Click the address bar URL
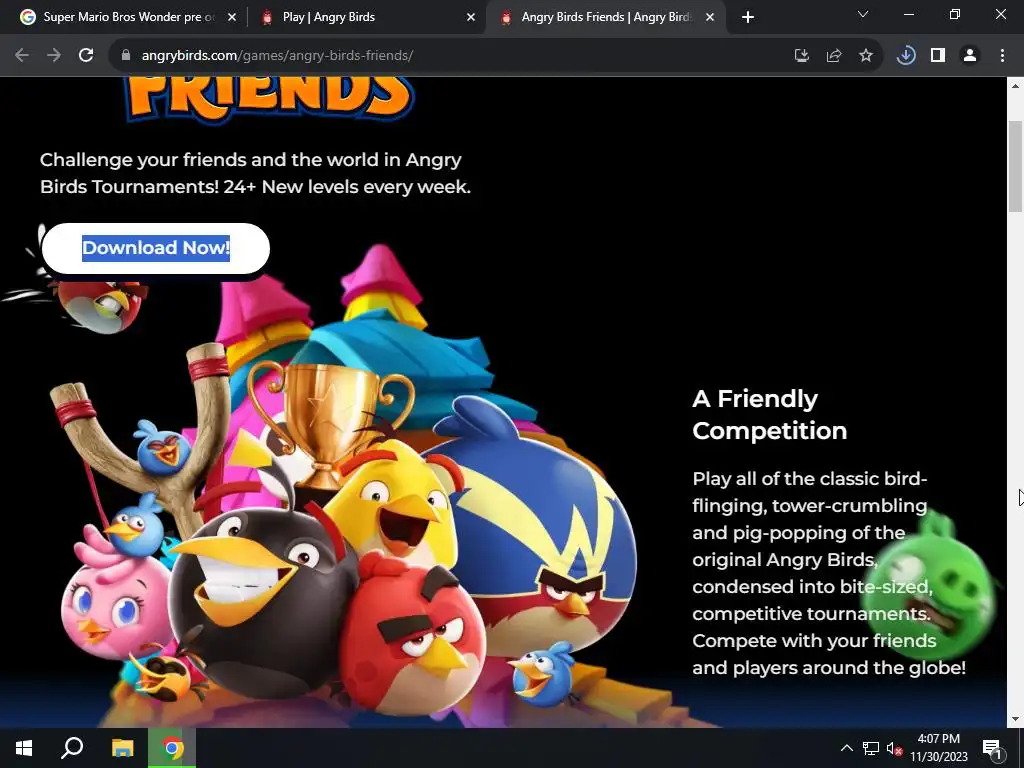This screenshot has height=768, width=1024. pyautogui.click(x=277, y=56)
